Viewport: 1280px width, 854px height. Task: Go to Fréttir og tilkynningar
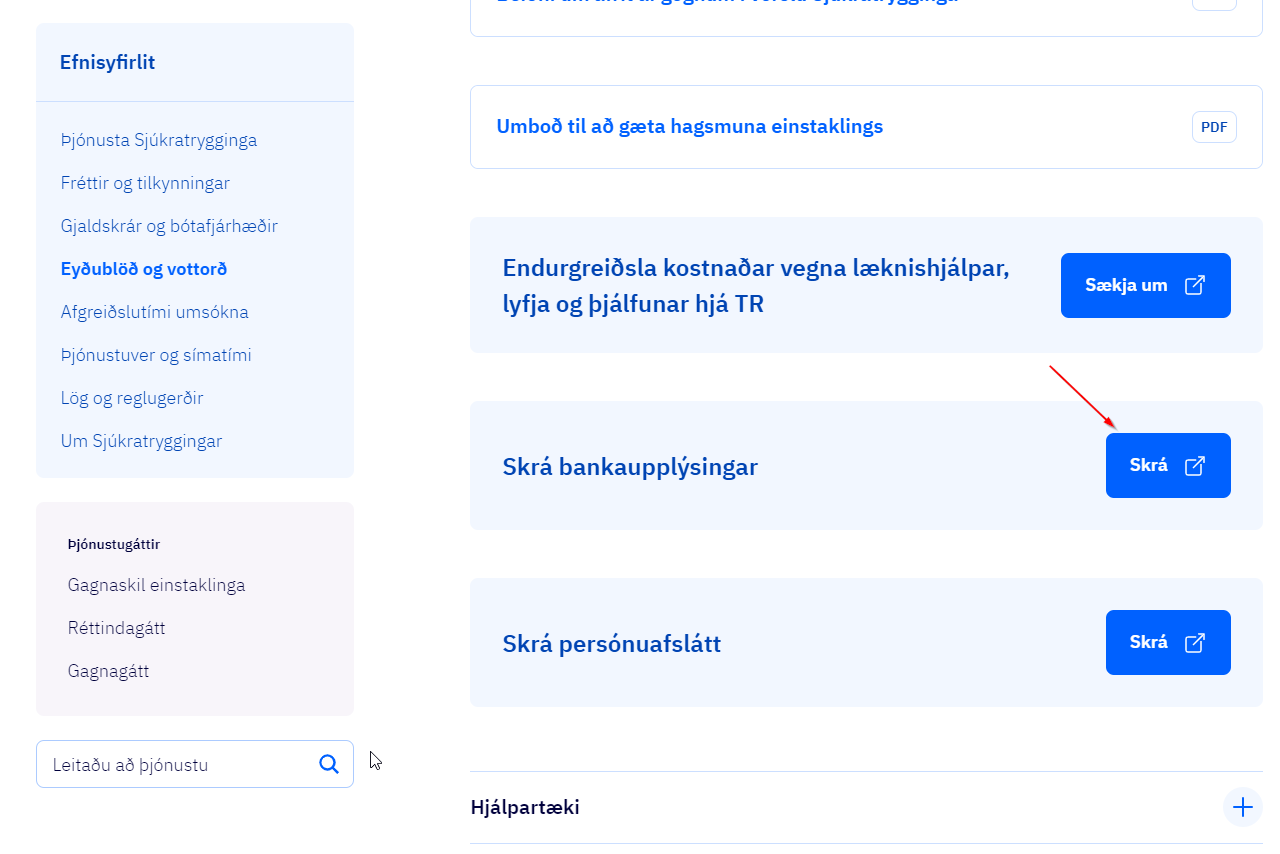coord(145,183)
